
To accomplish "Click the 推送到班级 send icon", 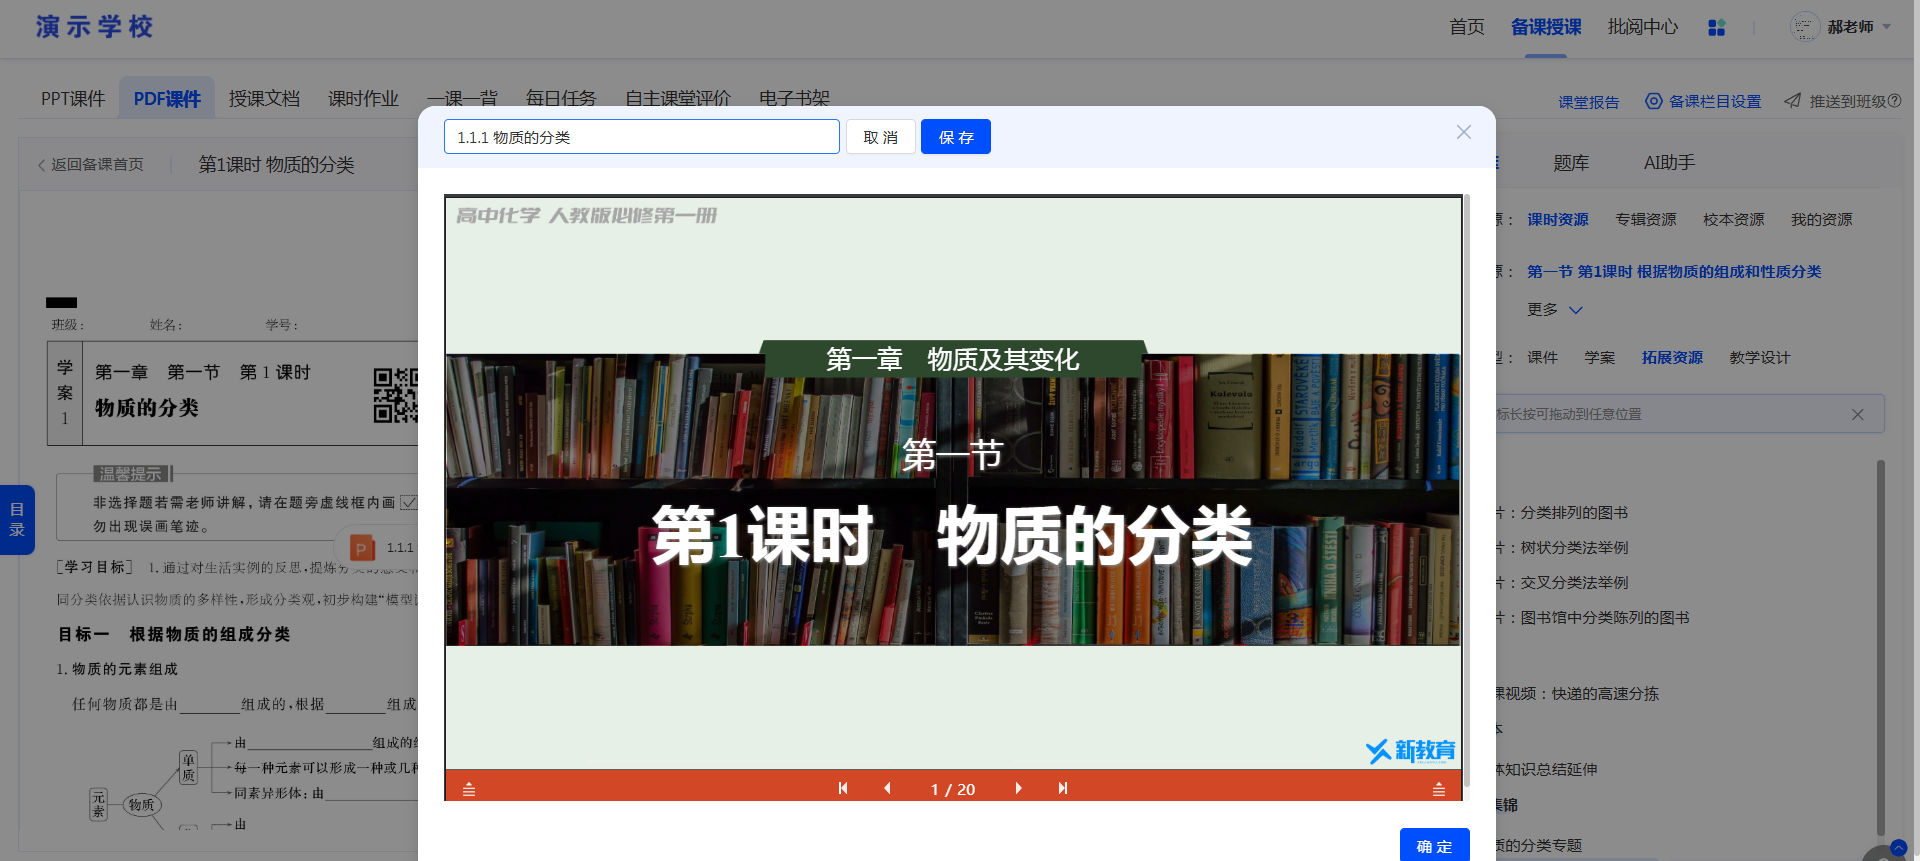I will click(x=1793, y=101).
